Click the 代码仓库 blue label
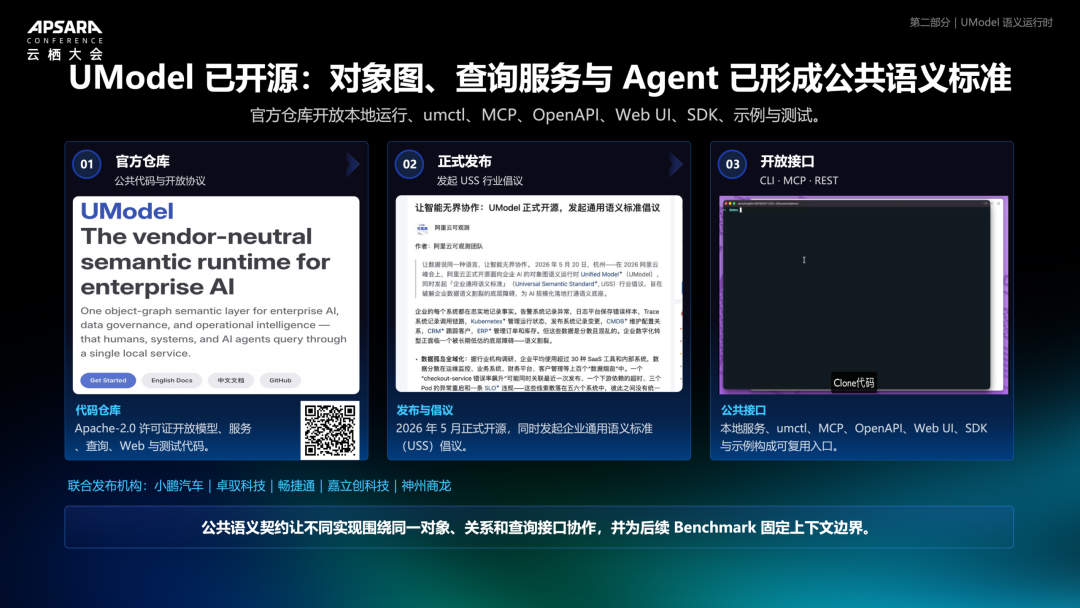The height and width of the screenshot is (608, 1080). point(98,410)
